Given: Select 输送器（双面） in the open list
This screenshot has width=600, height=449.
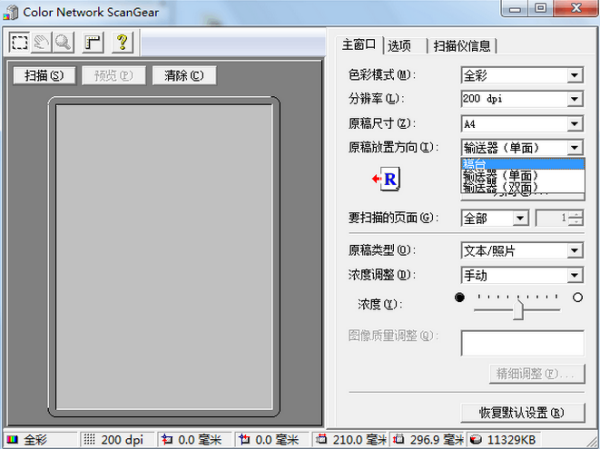Looking at the screenshot, I should [x=523, y=187].
